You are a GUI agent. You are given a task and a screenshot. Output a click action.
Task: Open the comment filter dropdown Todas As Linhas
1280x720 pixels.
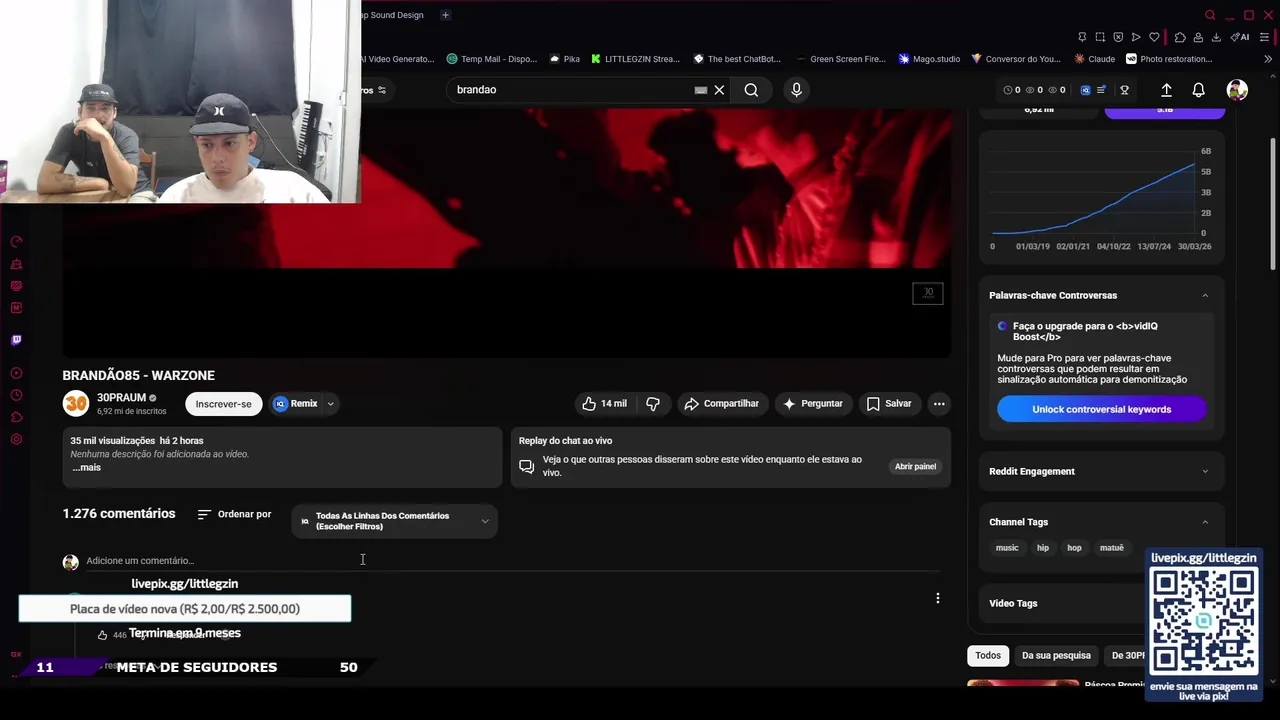(395, 521)
